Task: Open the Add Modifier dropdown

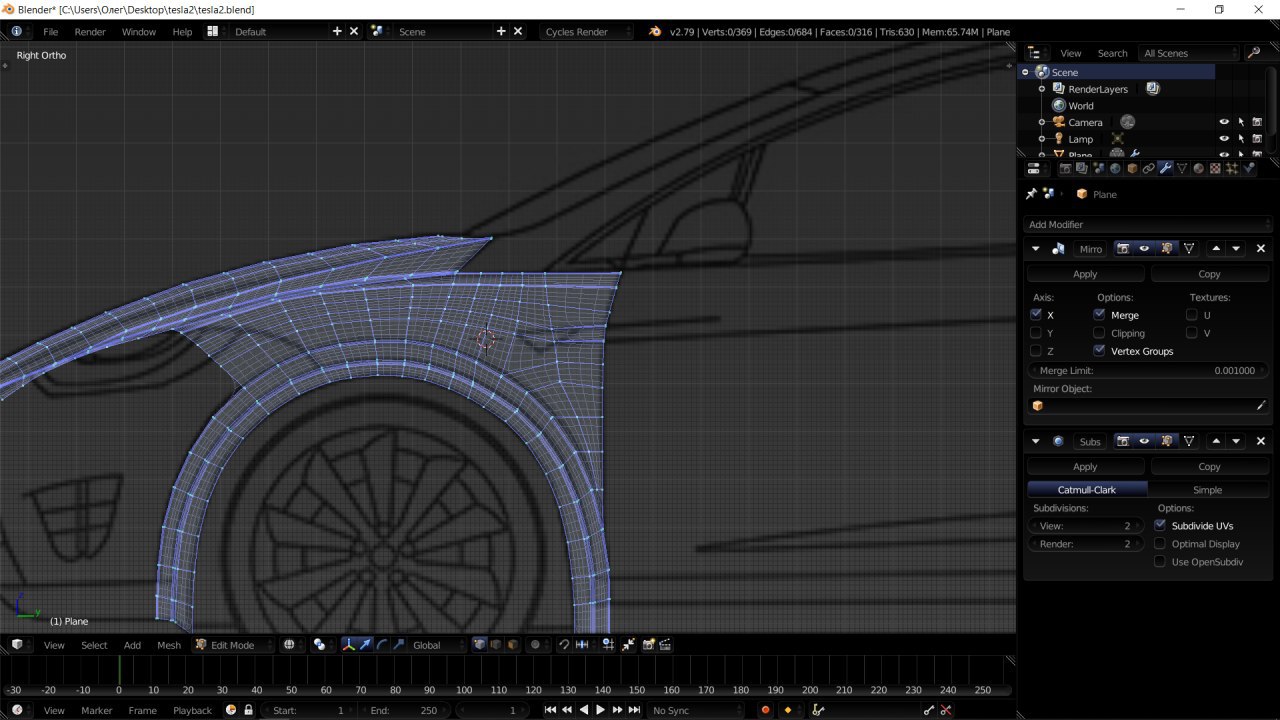Action: click(x=1148, y=224)
